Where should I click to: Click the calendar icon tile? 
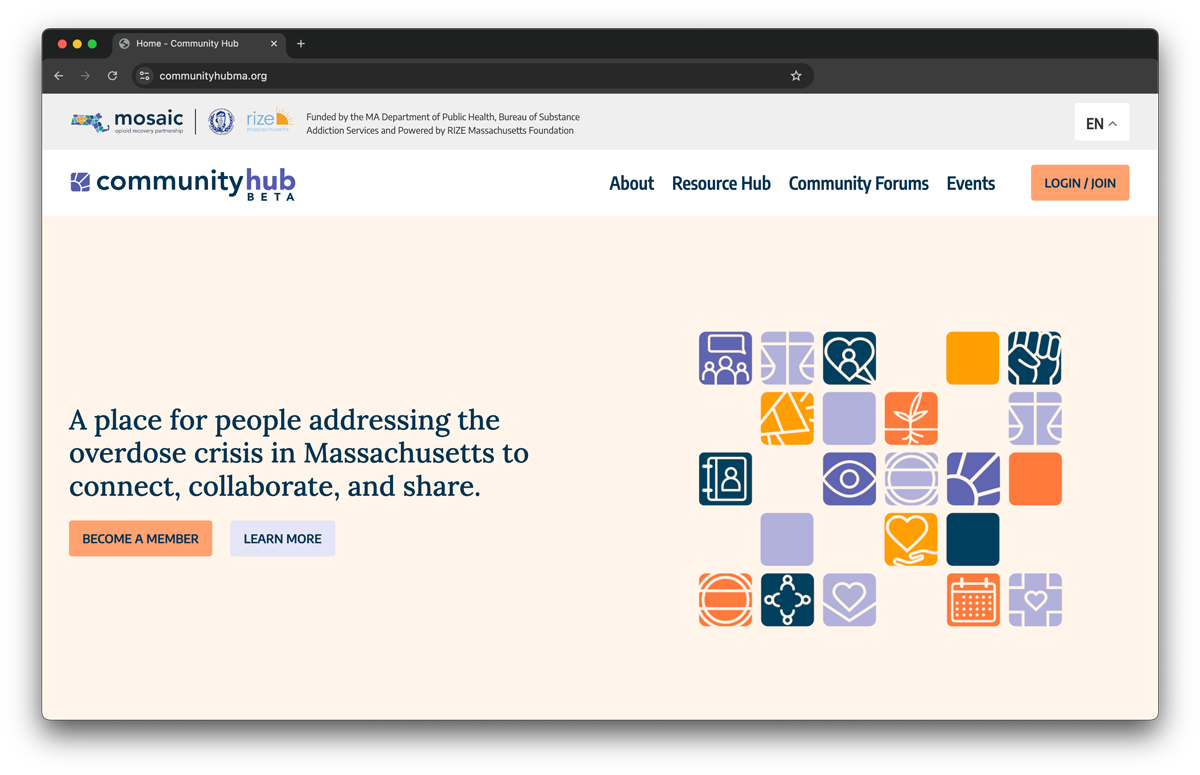click(x=972, y=600)
